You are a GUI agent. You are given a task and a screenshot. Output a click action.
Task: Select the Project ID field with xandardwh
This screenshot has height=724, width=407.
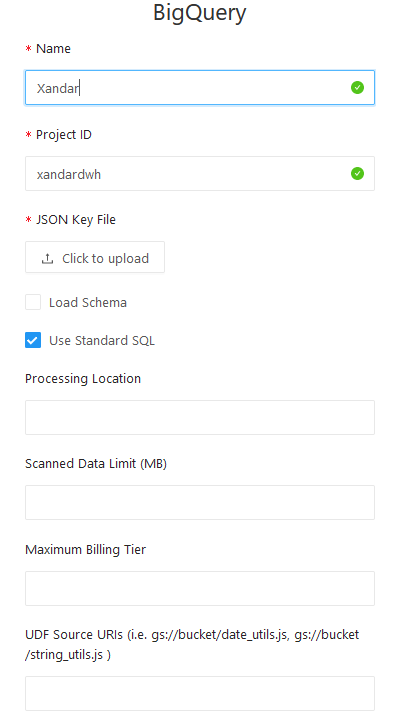click(x=200, y=174)
